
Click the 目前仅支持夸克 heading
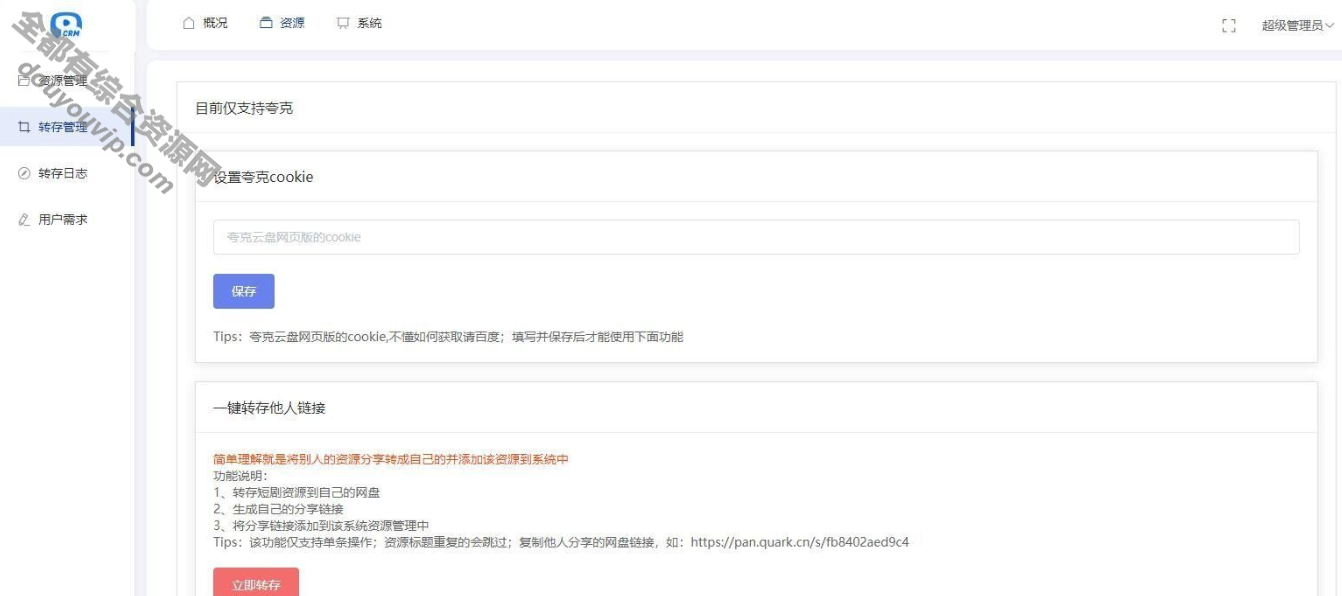[x=244, y=108]
